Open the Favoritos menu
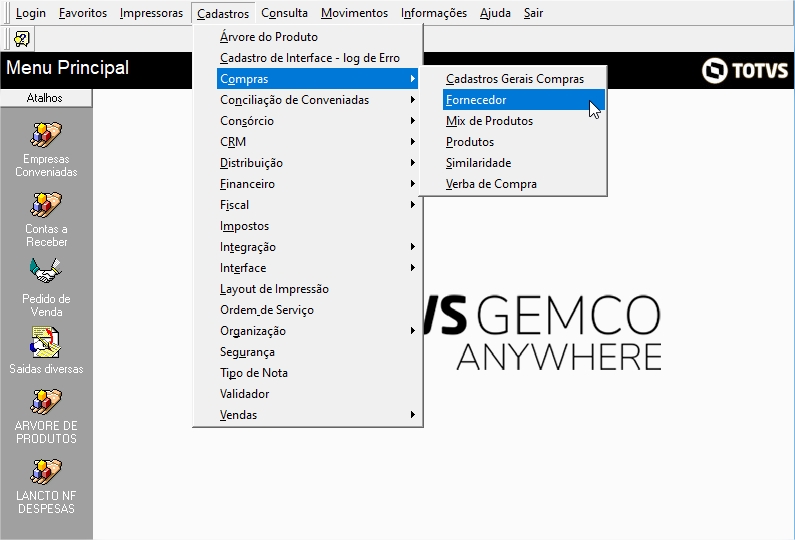 click(83, 13)
